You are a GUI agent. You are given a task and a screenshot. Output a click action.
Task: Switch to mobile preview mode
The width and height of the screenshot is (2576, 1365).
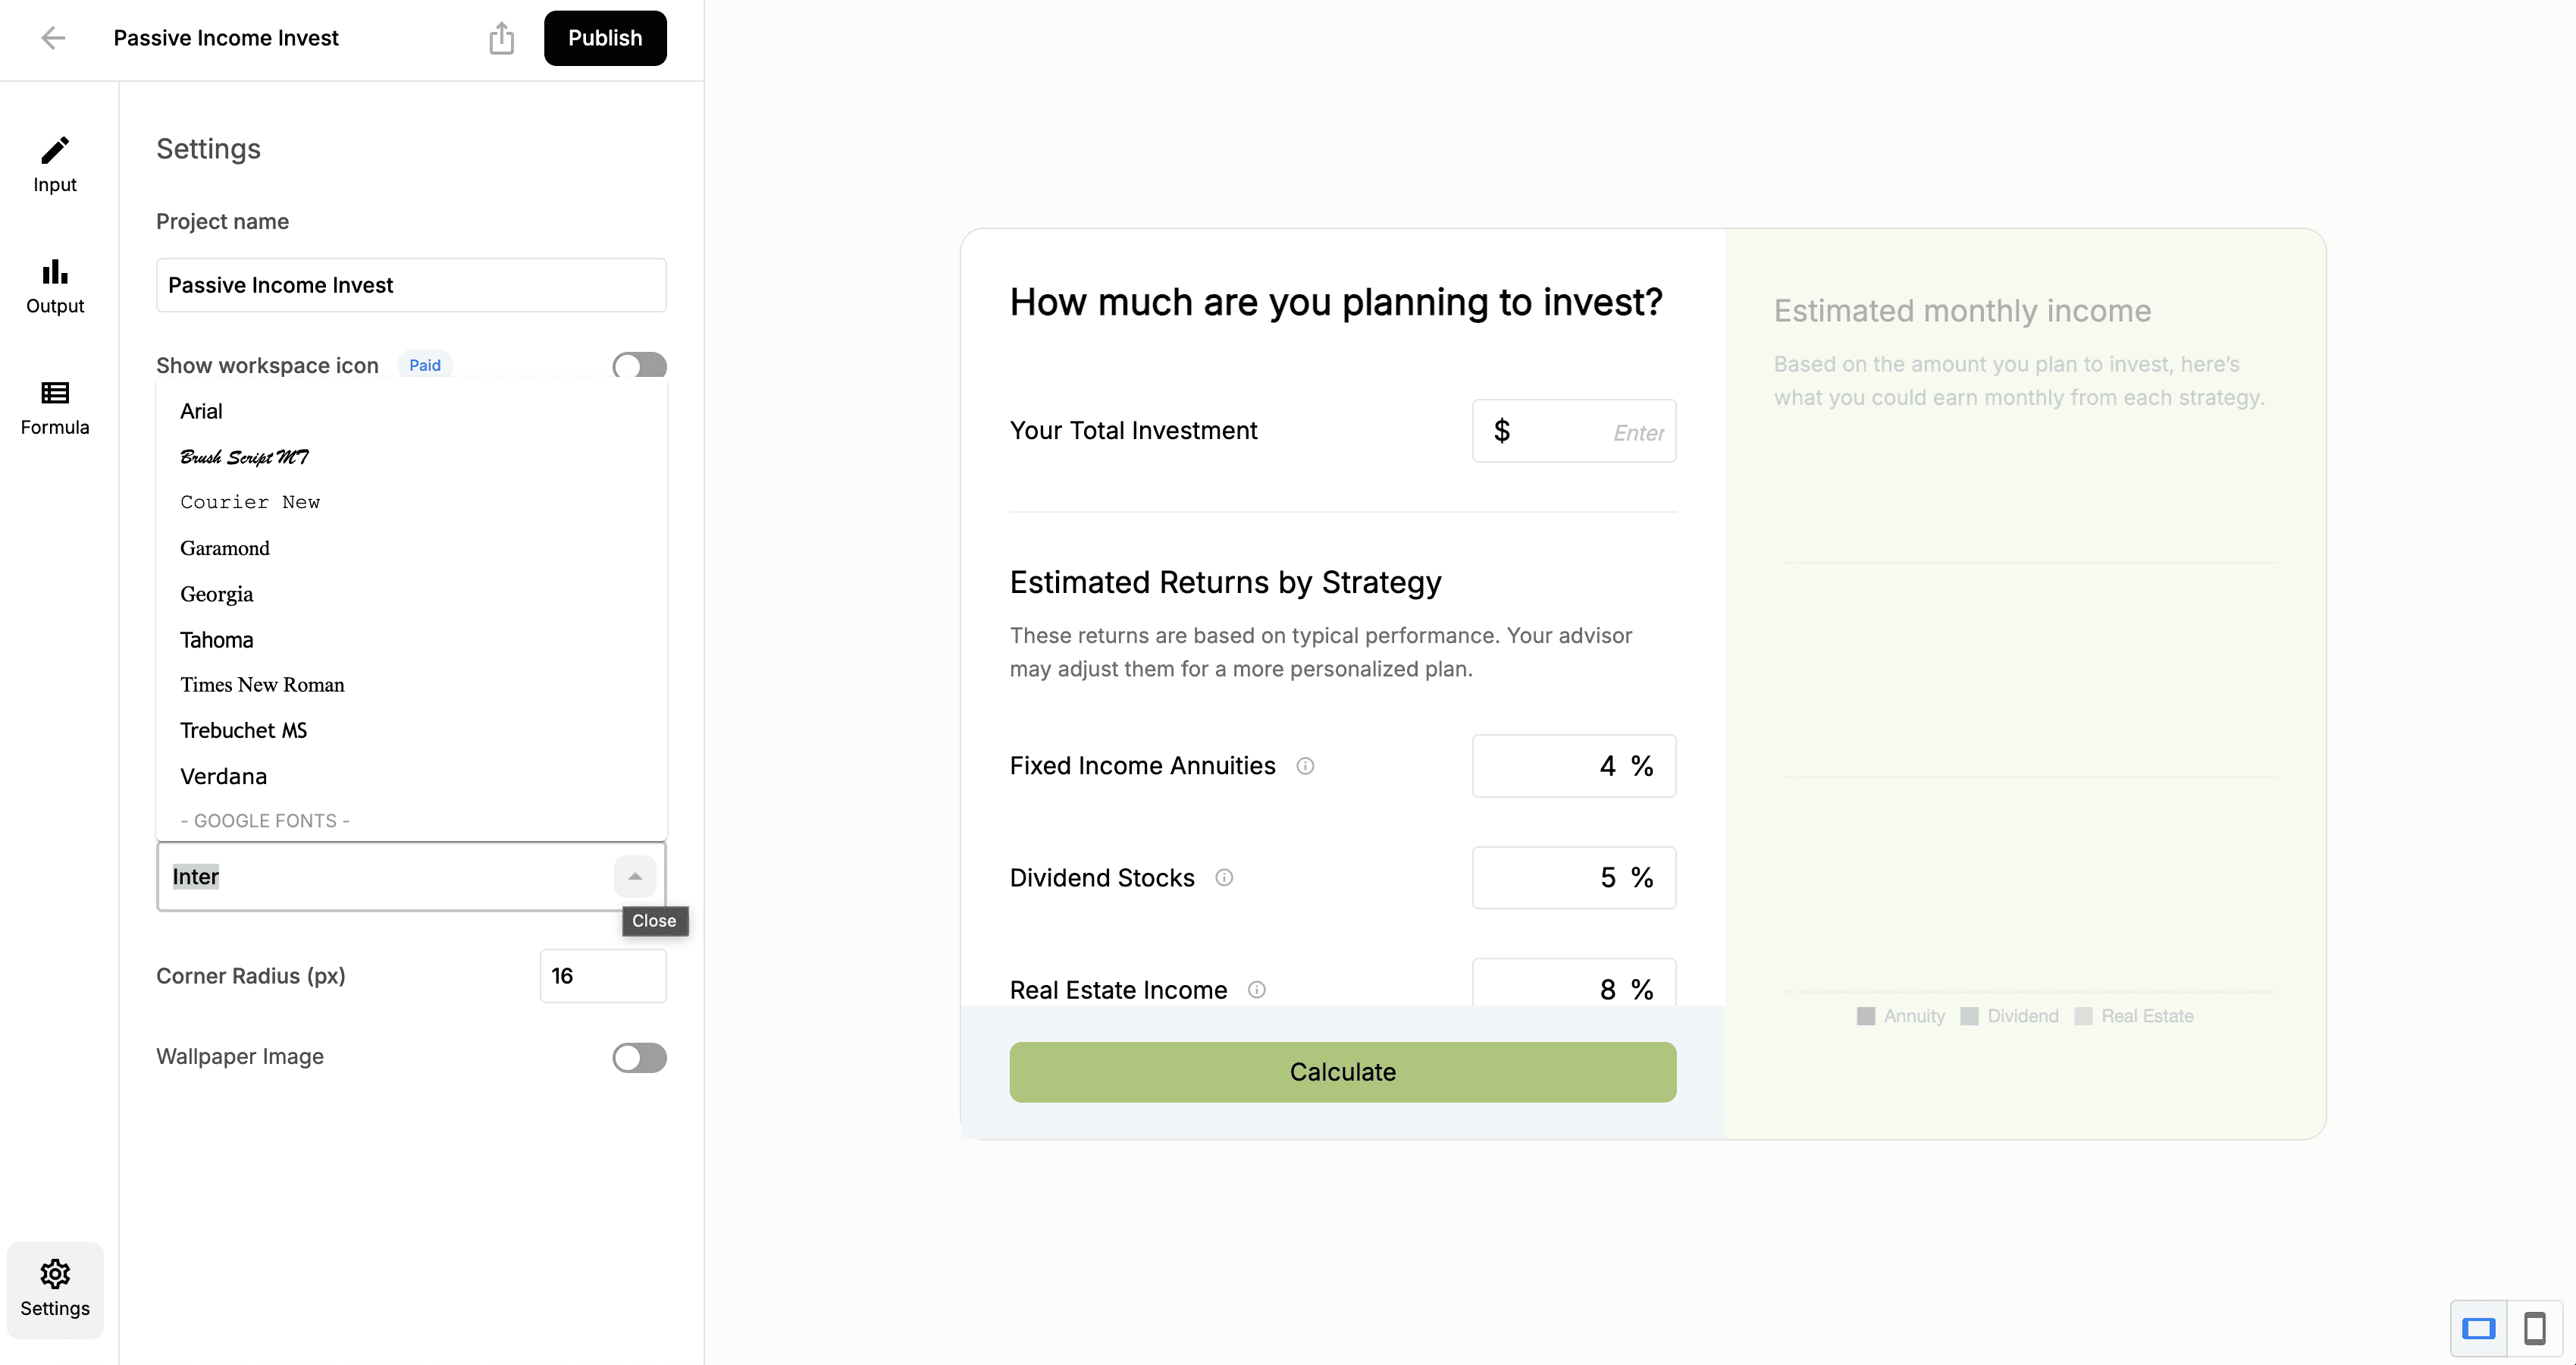point(2534,1328)
